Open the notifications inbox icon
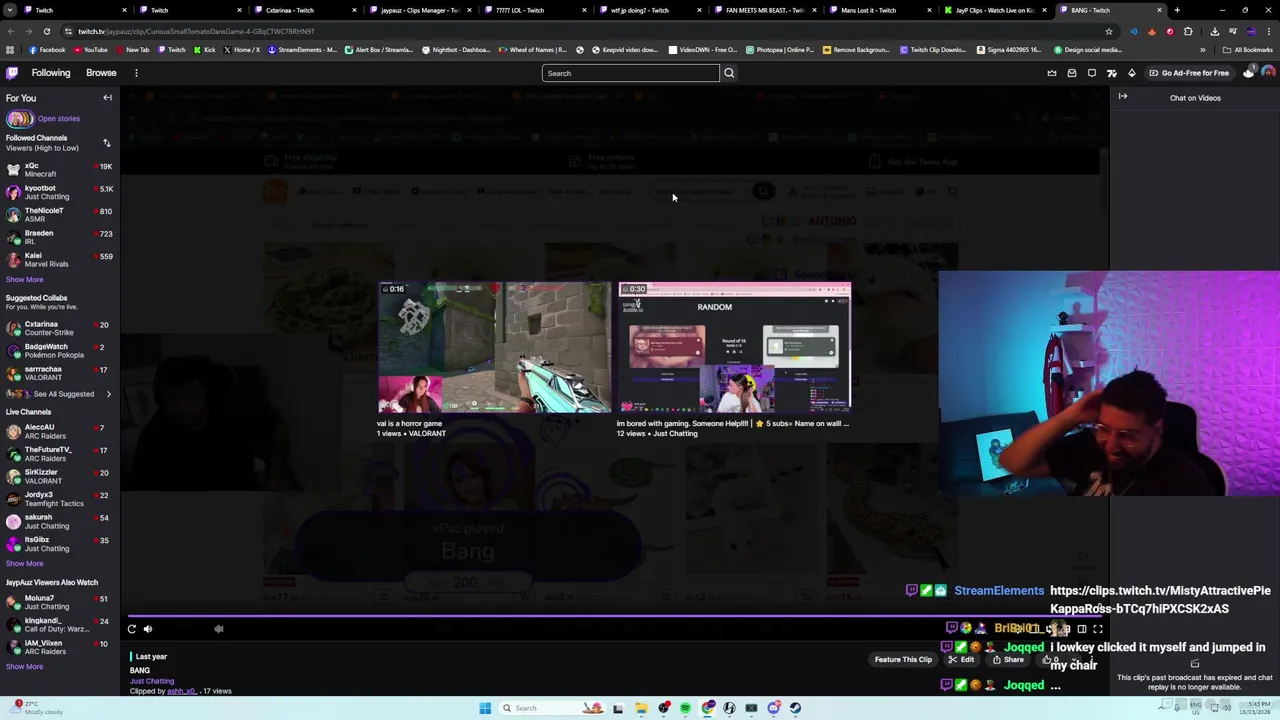Viewport: 1280px width, 720px height. click(x=1072, y=73)
